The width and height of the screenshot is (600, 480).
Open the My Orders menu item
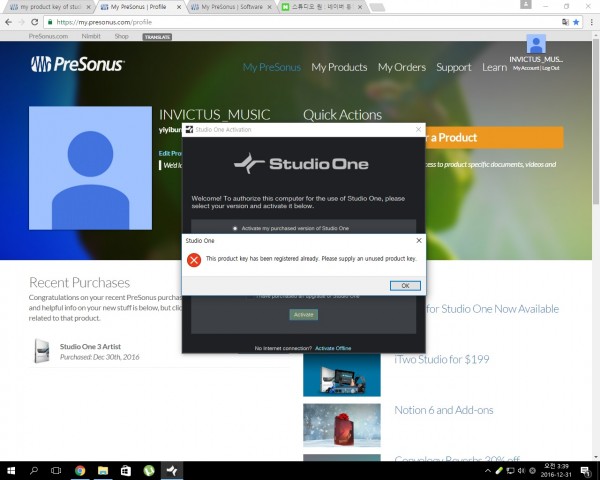pyautogui.click(x=401, y=67)
